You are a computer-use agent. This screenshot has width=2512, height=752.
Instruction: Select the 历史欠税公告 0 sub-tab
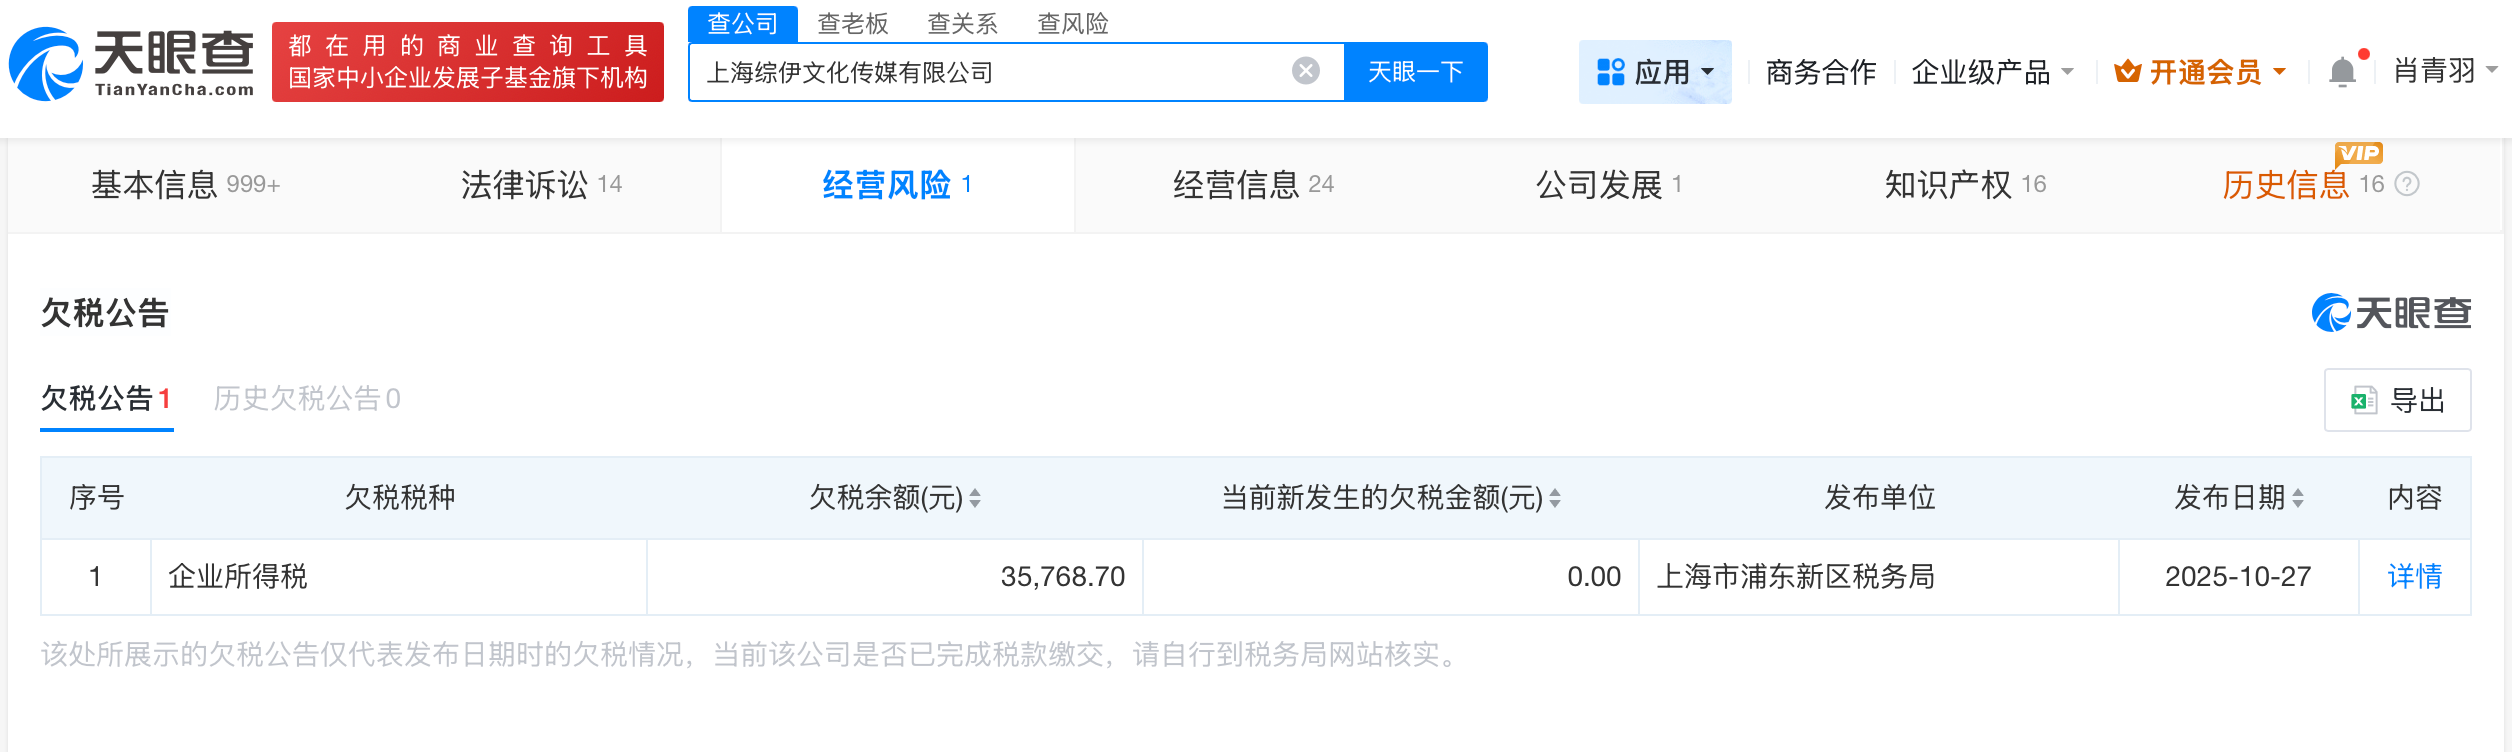click(x=307, y=399)
